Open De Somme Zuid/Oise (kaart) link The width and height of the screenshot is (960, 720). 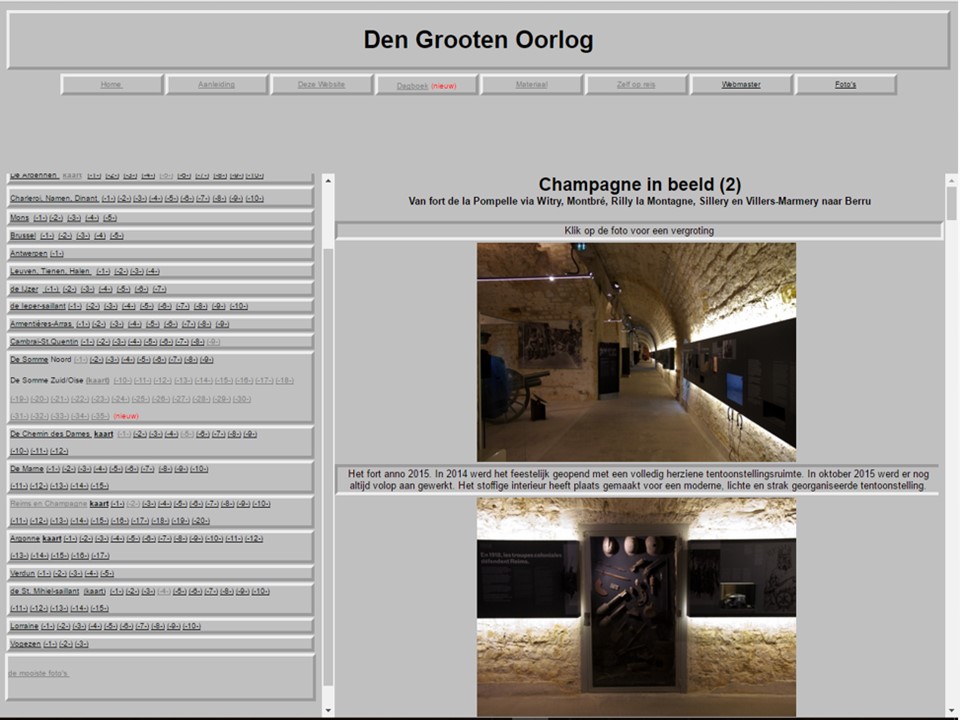tap(97, 381)
